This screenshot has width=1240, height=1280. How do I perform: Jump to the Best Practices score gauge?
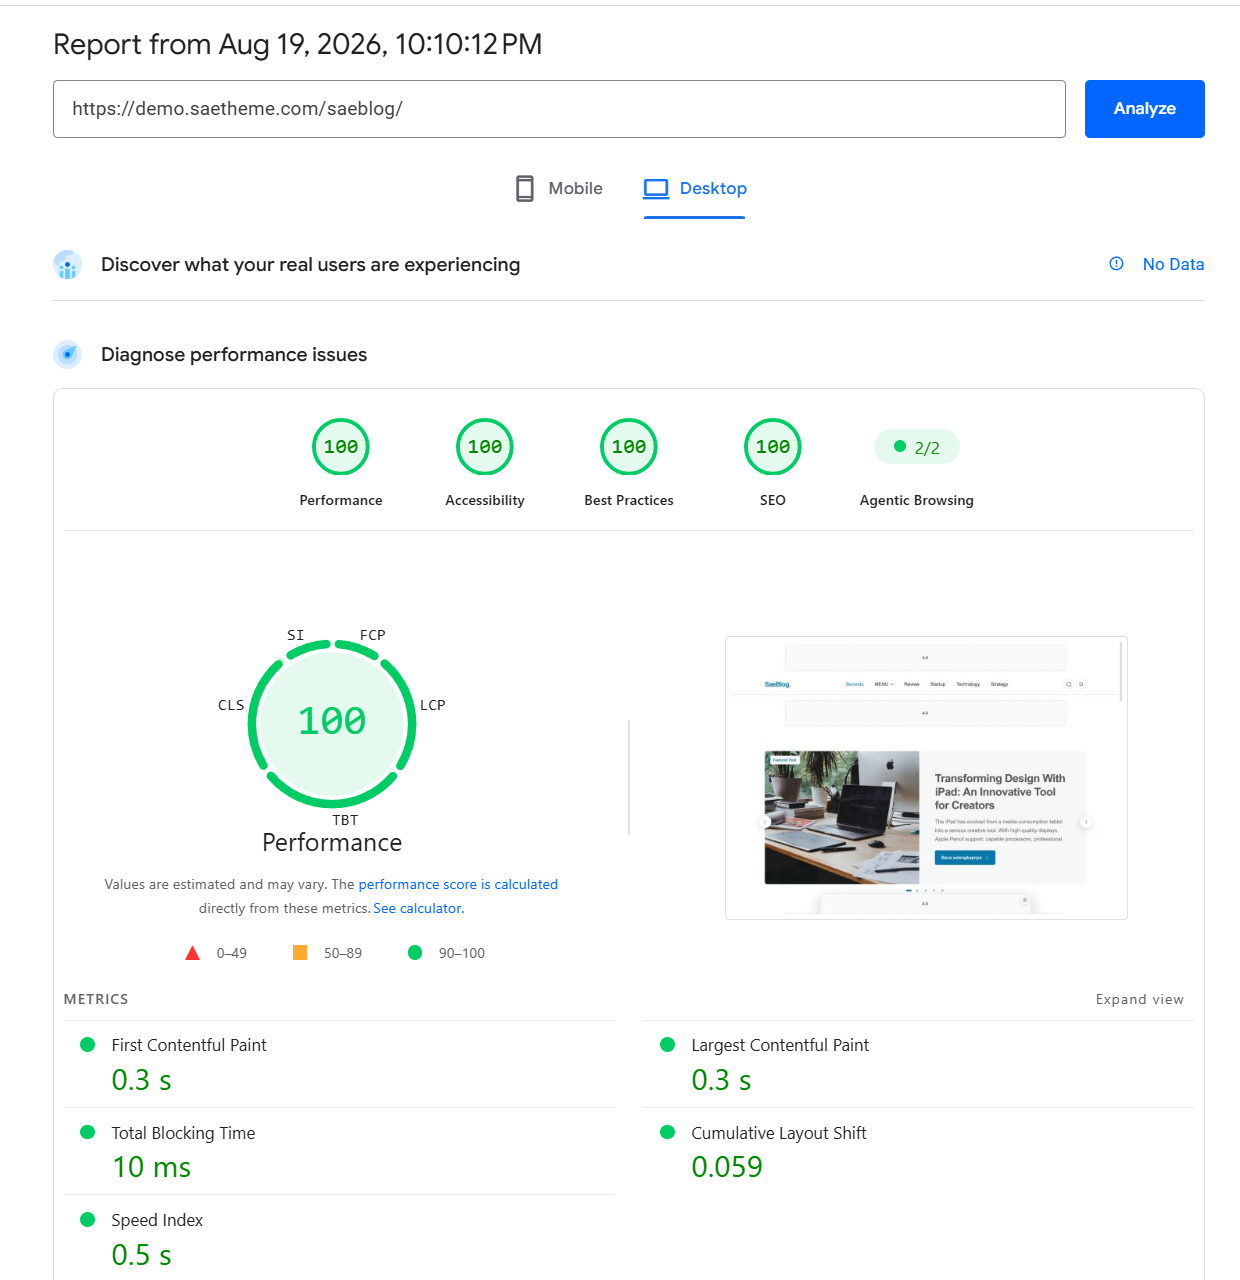coord(629,447)
